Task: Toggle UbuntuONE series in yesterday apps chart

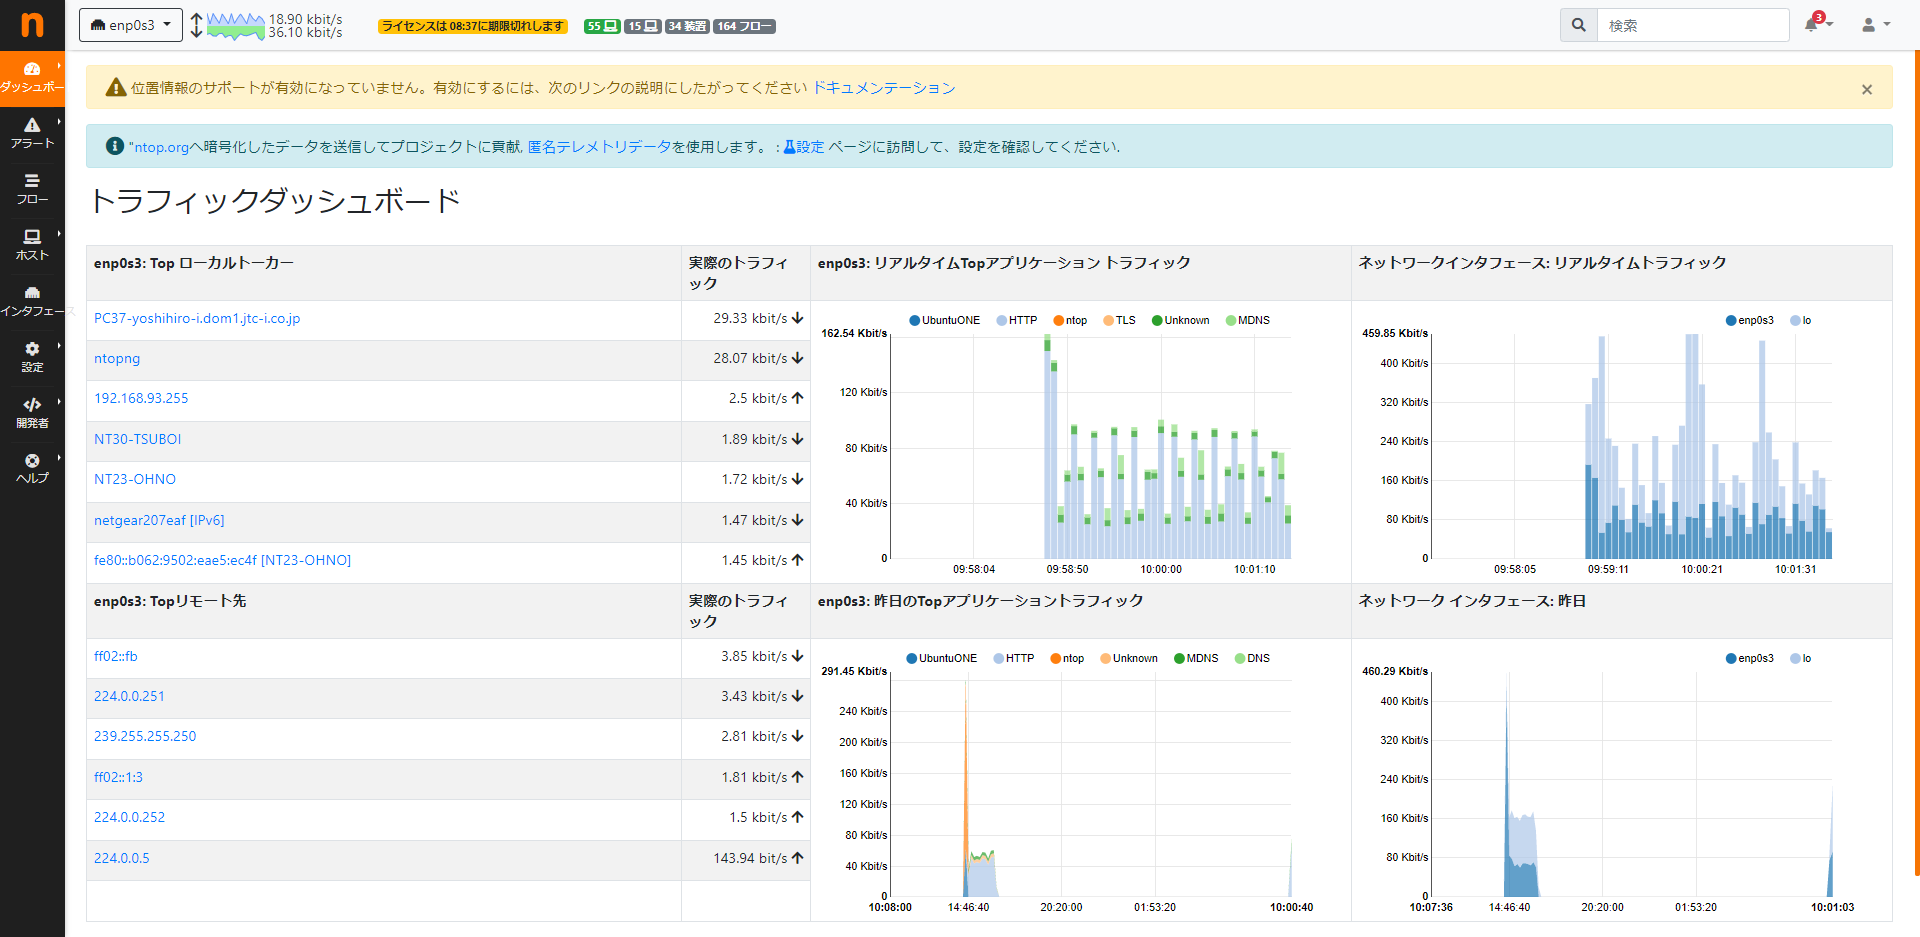Action: click(x=941, y=658)
